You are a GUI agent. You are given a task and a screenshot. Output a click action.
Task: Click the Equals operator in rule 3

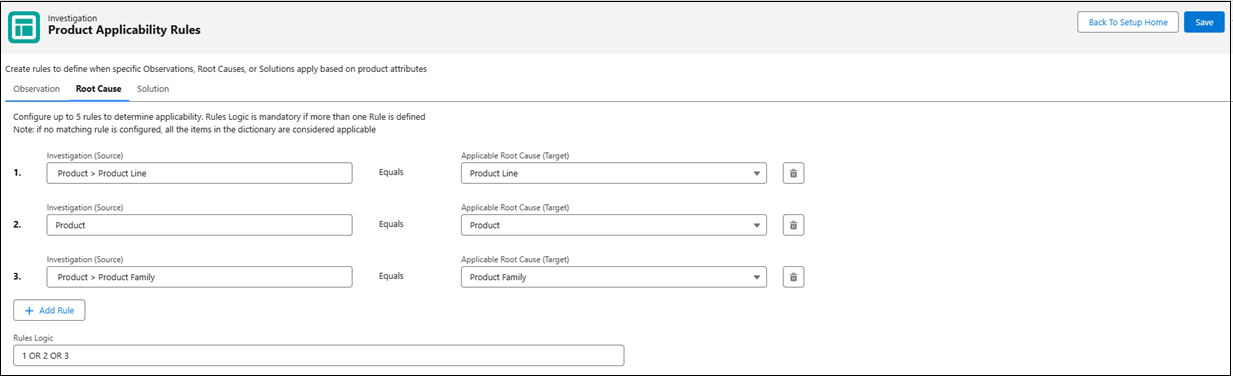(x=391, y=277)
